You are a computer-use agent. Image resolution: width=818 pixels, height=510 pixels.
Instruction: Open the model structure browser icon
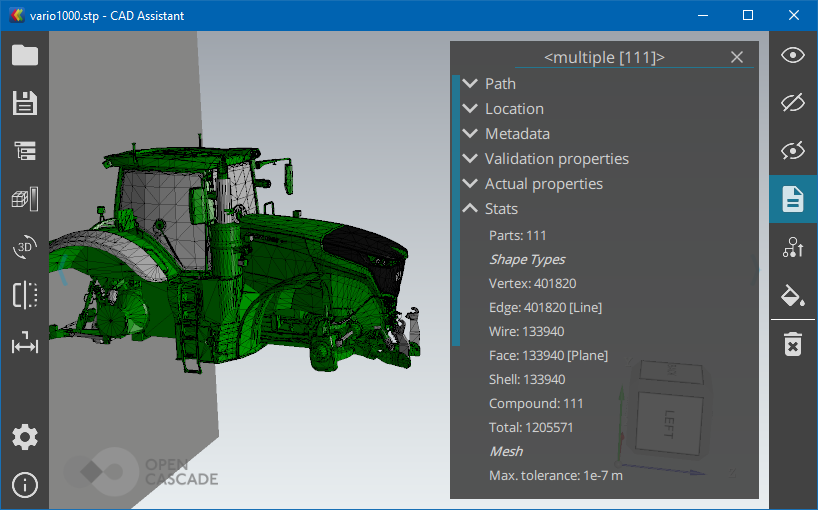tap(25, 151)
